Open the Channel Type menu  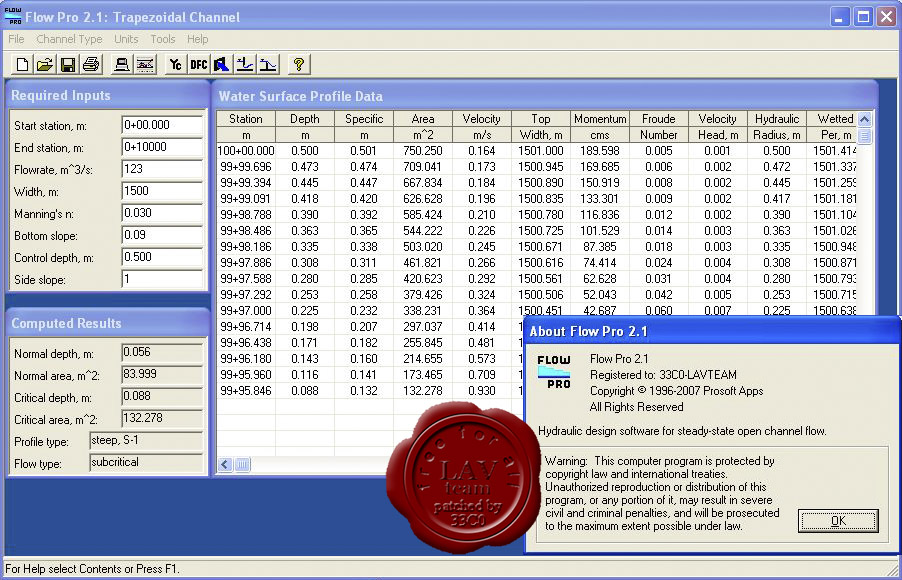[x=69, y=39]
